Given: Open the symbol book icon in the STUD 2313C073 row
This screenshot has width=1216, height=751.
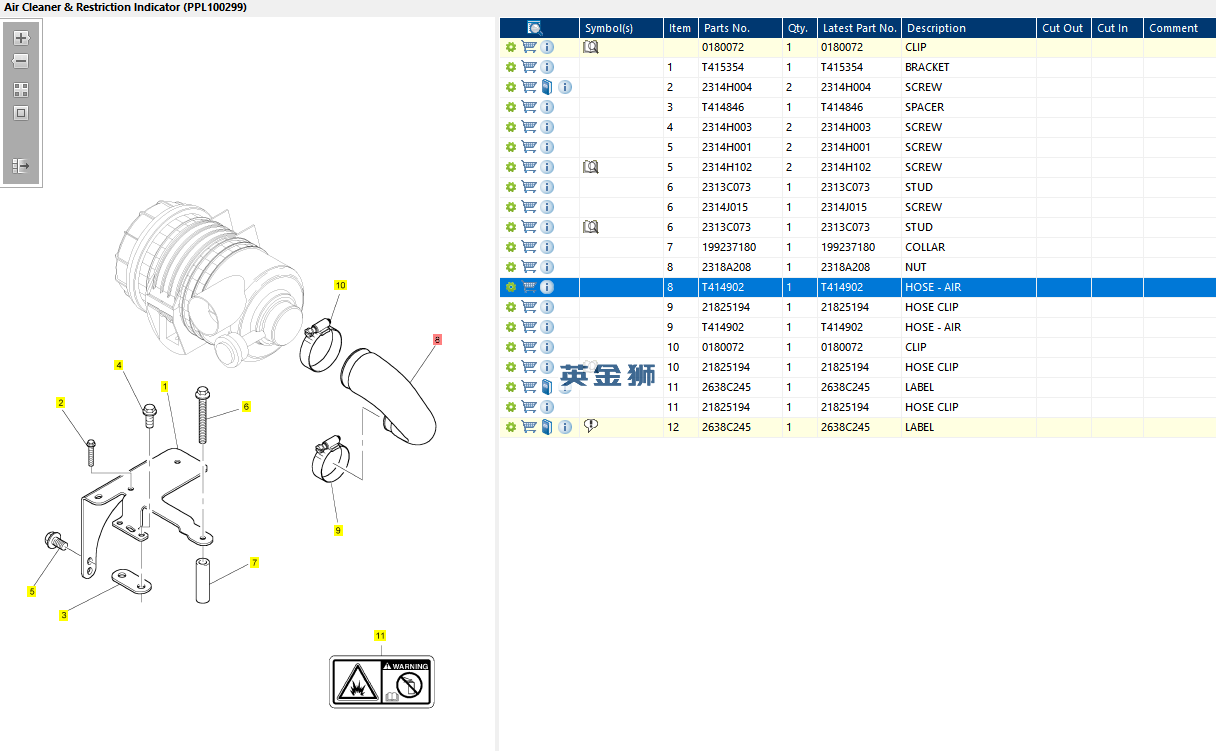Looking at the screenshot, I should coord(590,227).
